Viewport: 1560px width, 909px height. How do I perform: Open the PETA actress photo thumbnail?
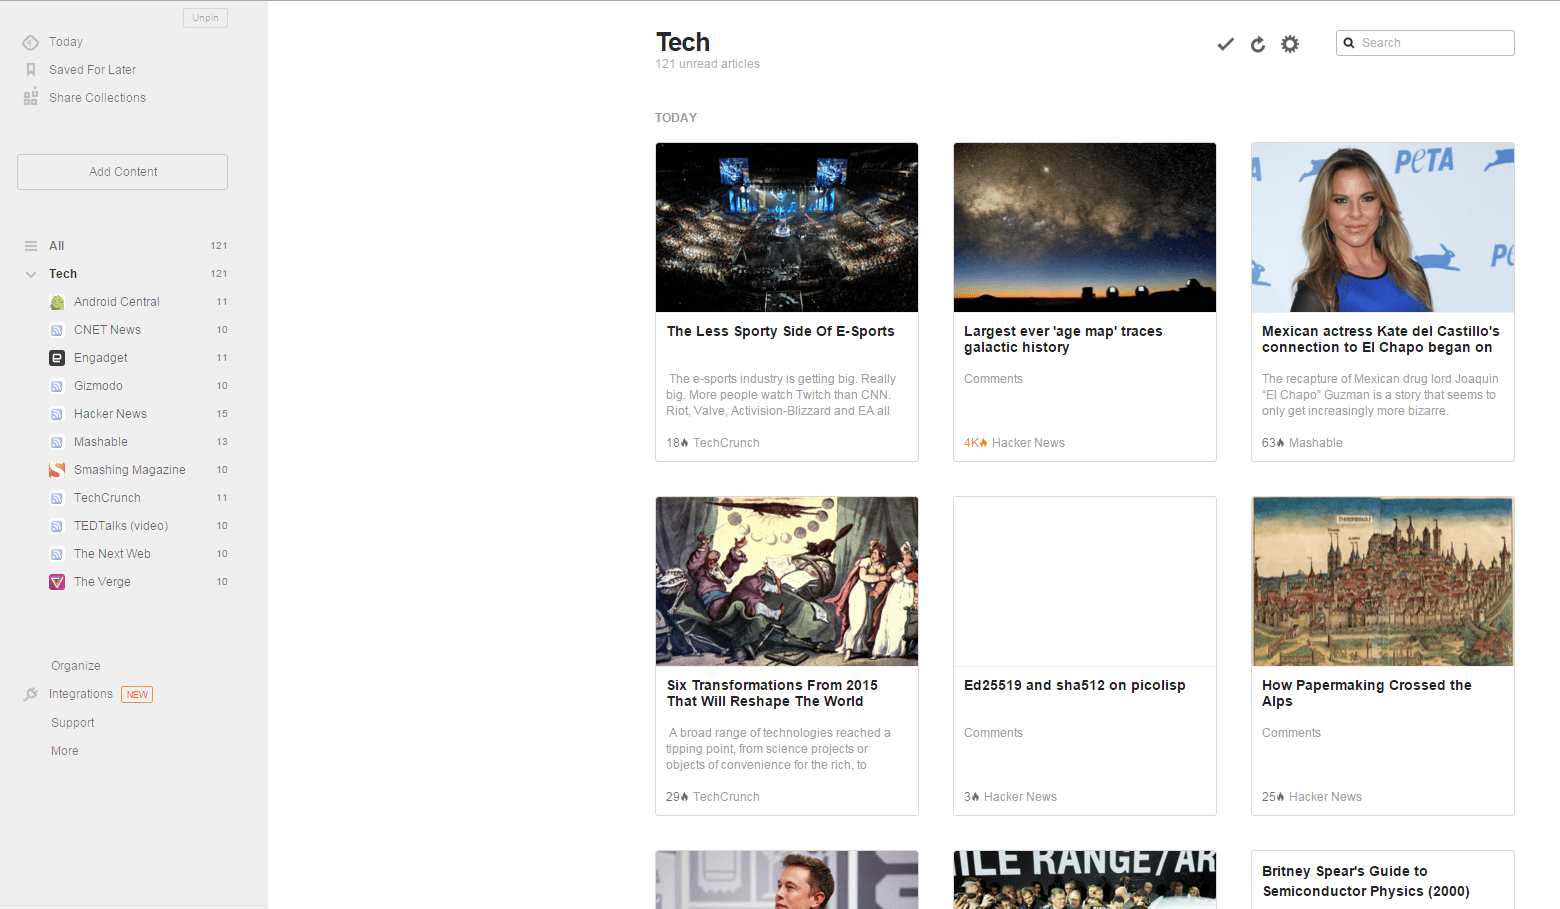[1383, 227]
